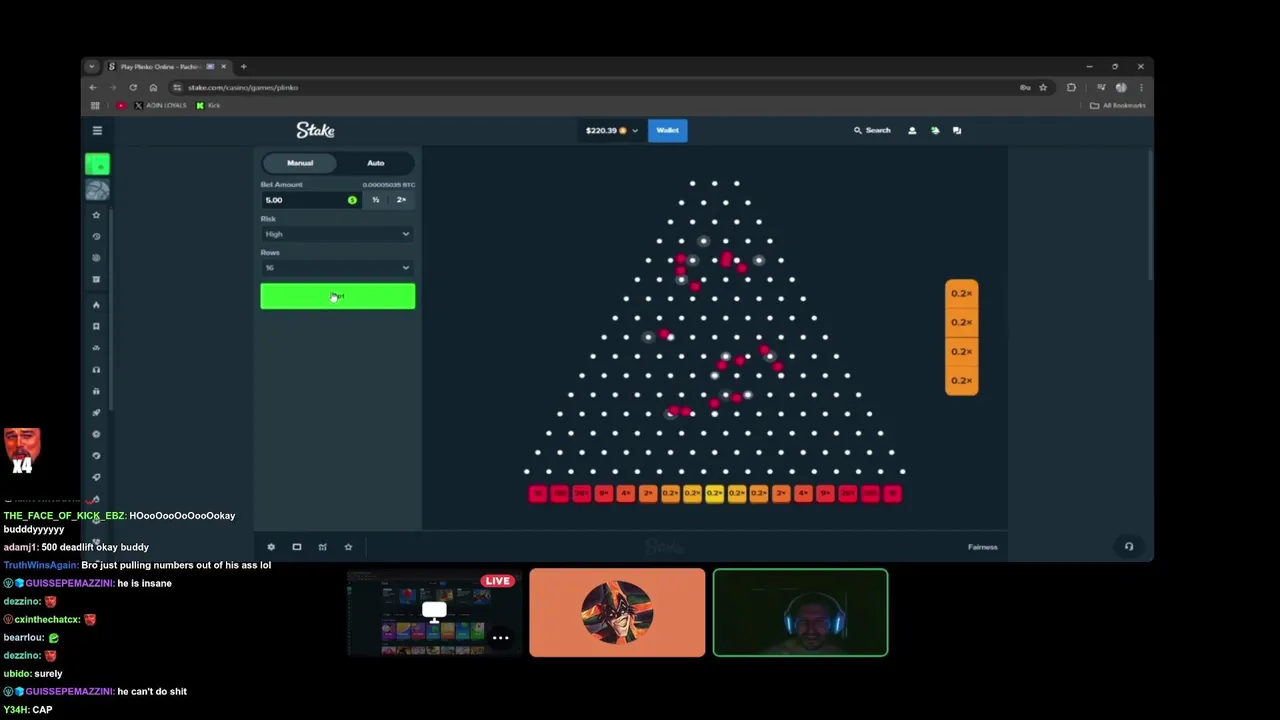Image resolution: width=1280 pixels, height=720 pixels.
Task: Toggle theatre mode icon below game
Action: click(x=297, y=547)
